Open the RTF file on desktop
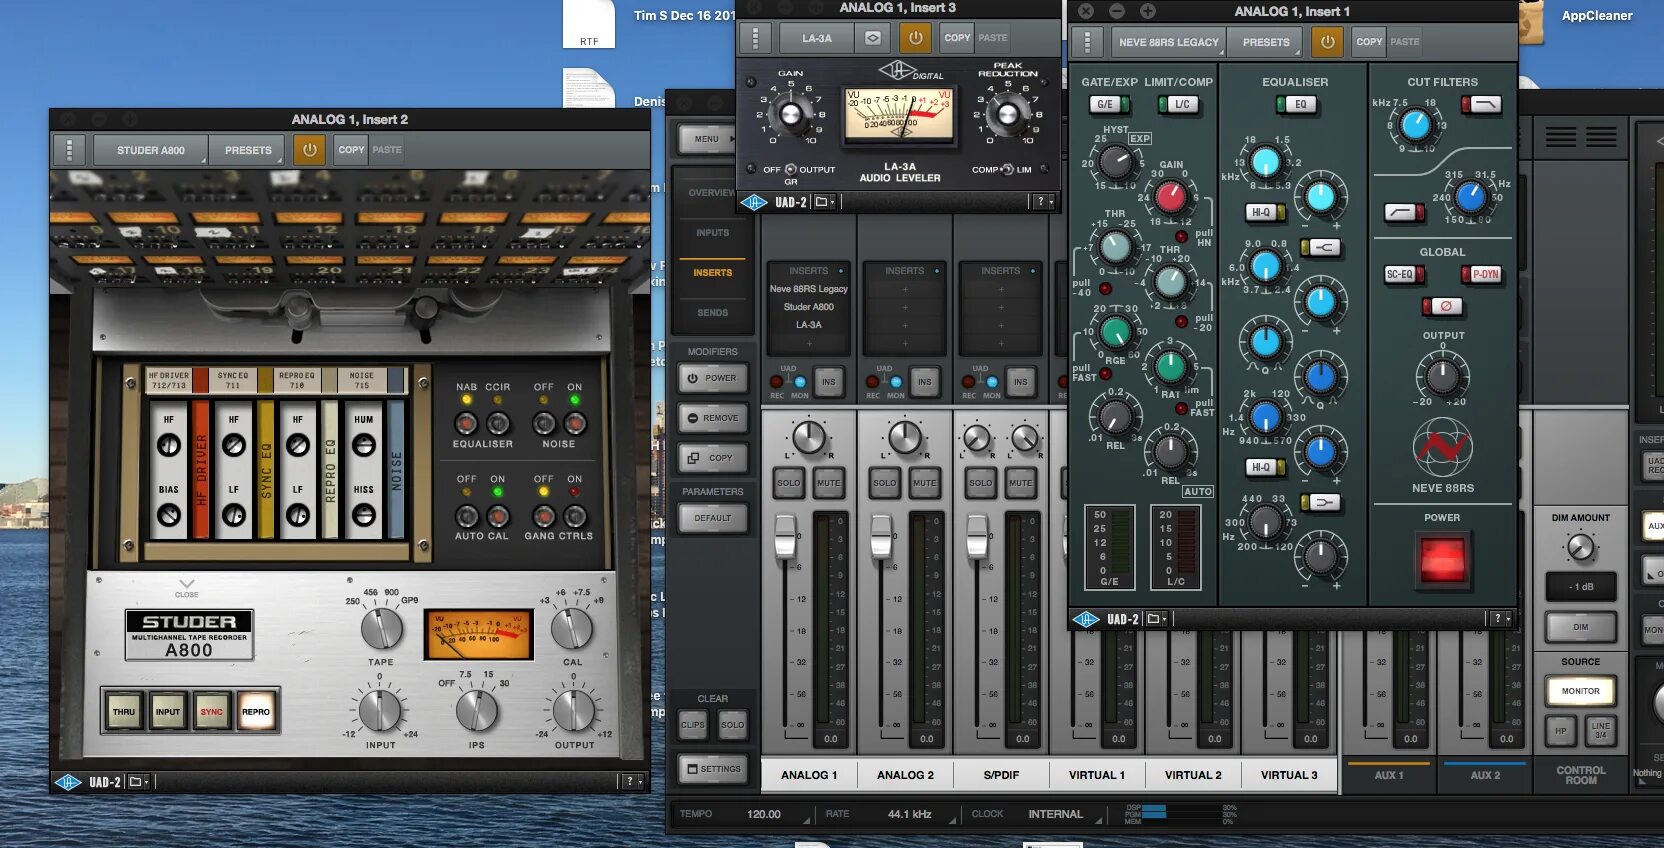The height and width of the screenshot is (848, 1664). (x=589, y=24)
